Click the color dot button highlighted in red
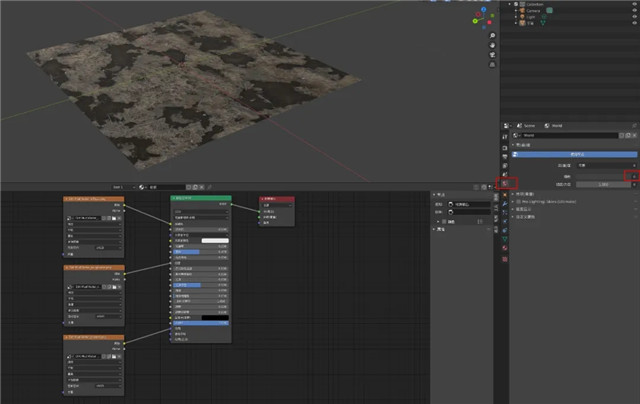The image size is (640, 404). [x=632, y=175]
